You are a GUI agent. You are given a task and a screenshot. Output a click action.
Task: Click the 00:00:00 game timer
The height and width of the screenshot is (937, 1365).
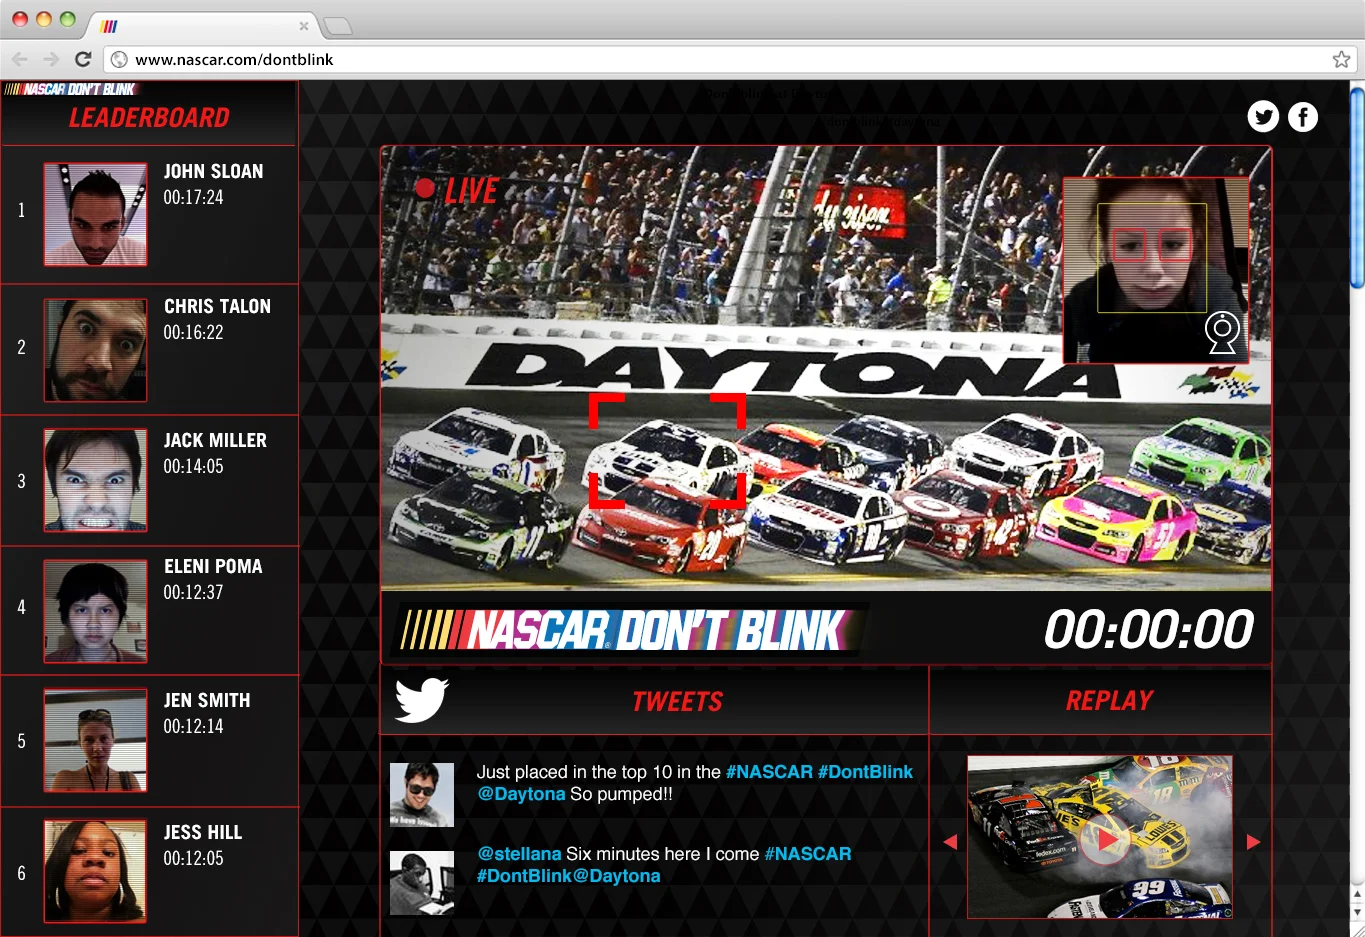click(x=1148, y=630)
